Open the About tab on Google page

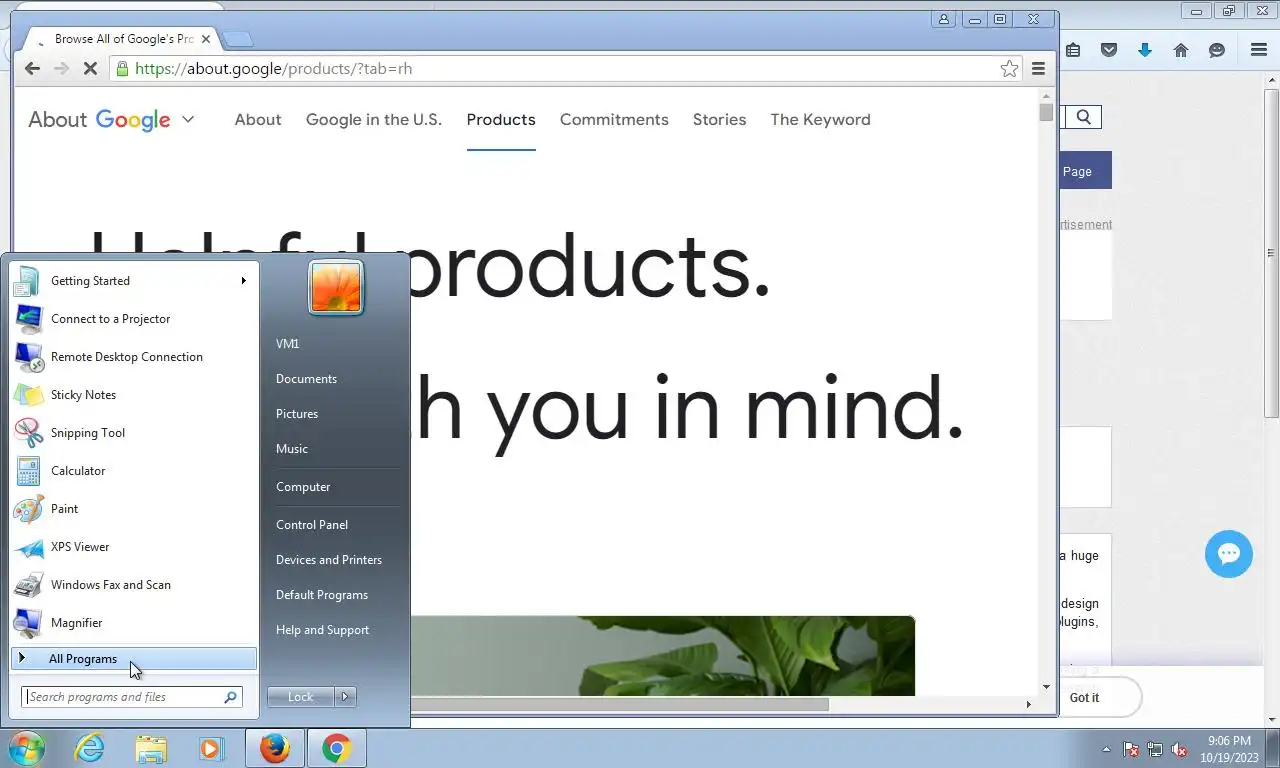pyautogui.click(x=258, y=120)
